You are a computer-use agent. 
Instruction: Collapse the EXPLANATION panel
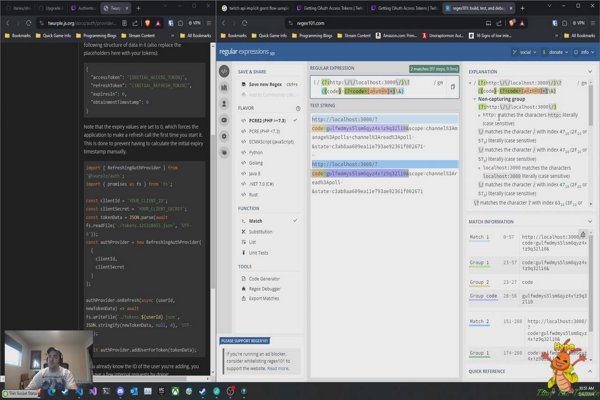[x=590, y=72]
